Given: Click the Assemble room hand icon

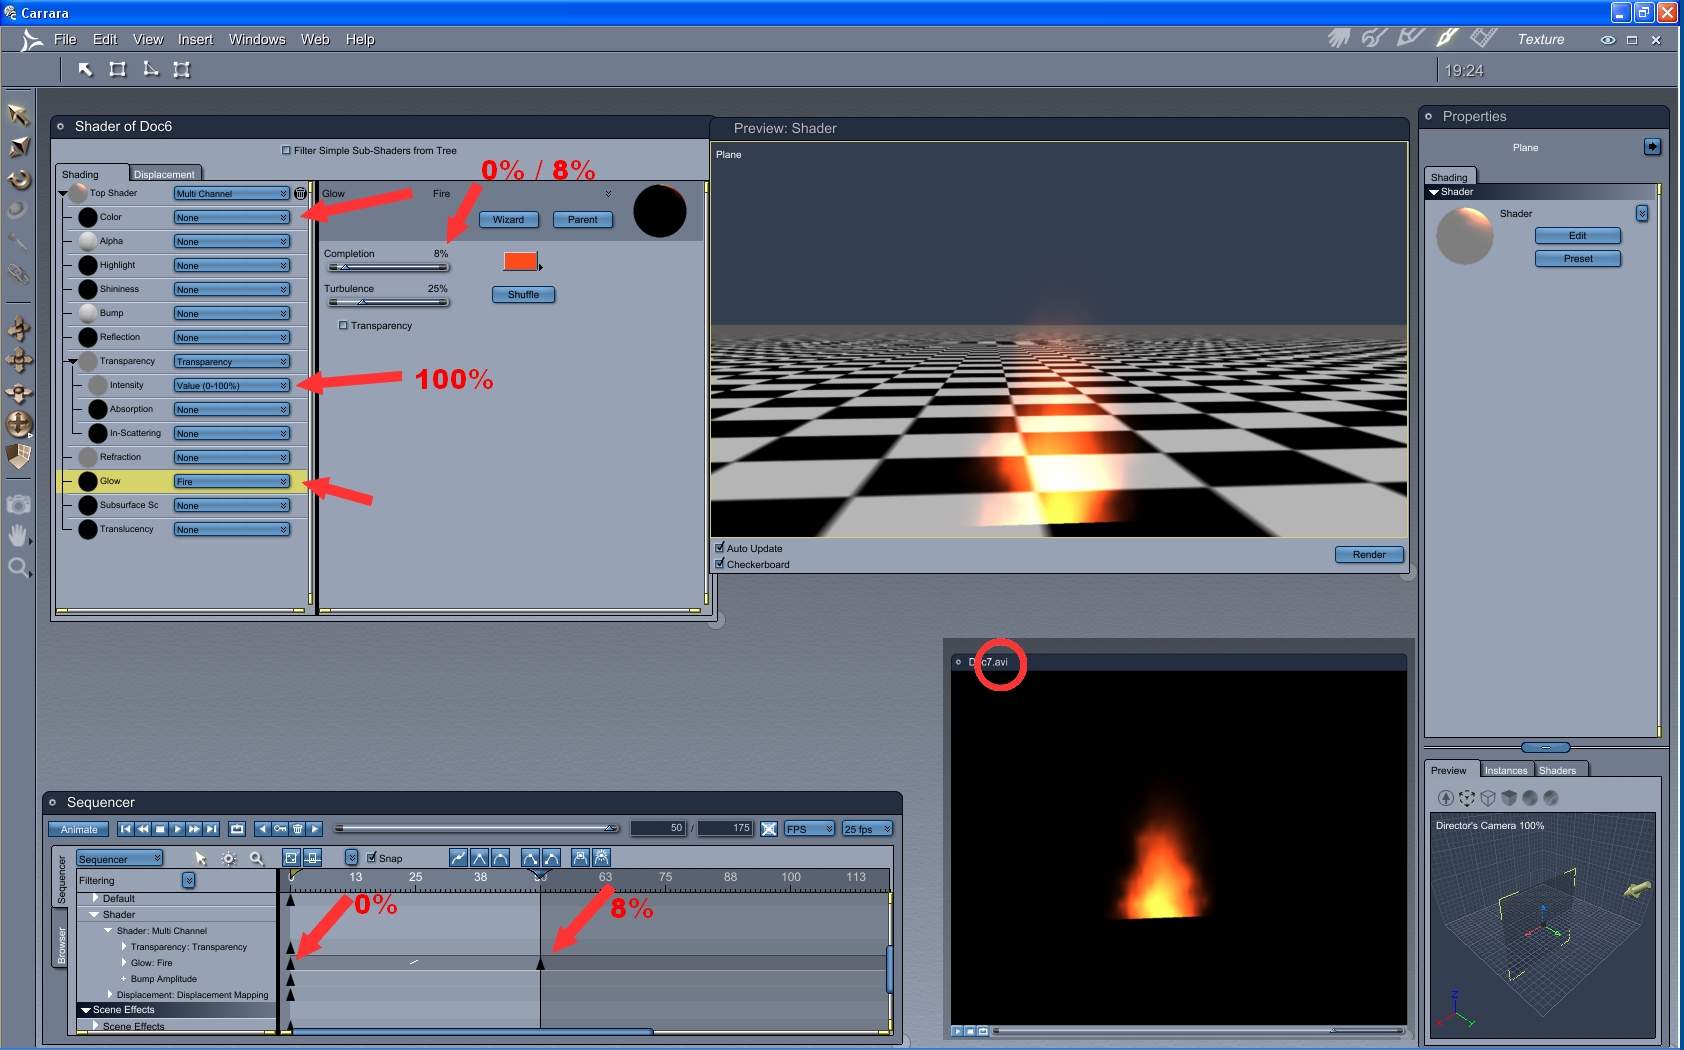Looking at the screenshot, I should [1339, 38].
